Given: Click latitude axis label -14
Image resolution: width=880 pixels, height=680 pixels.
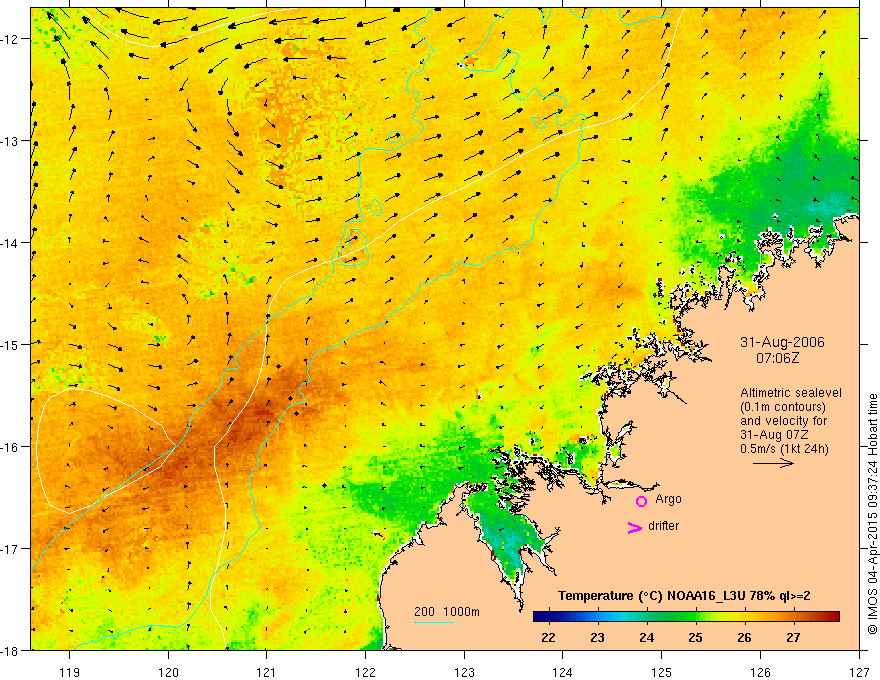Looking at the screenshot, I should pyautogui.click(x=11, y=243).
